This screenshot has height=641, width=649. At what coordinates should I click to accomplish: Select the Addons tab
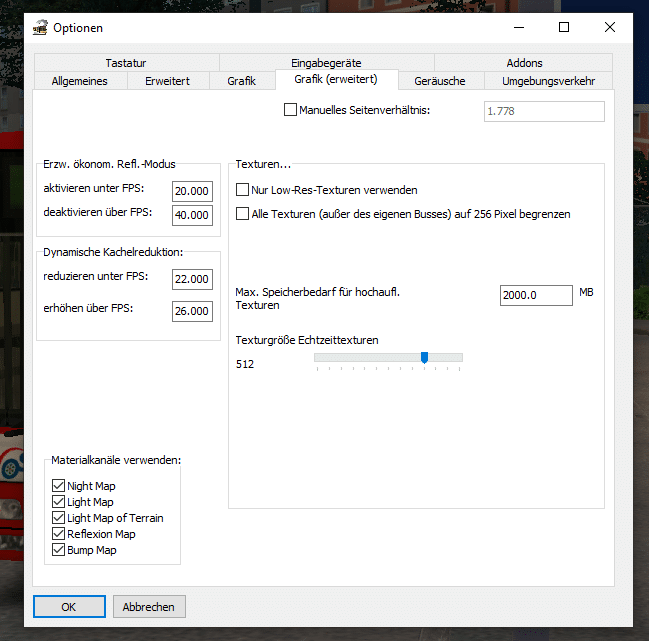tap(524, 63)
